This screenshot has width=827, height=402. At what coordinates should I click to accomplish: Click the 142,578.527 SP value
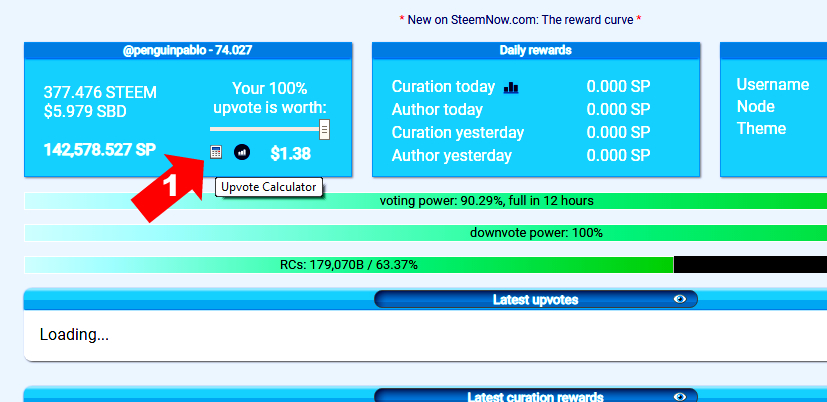point(100,150)
